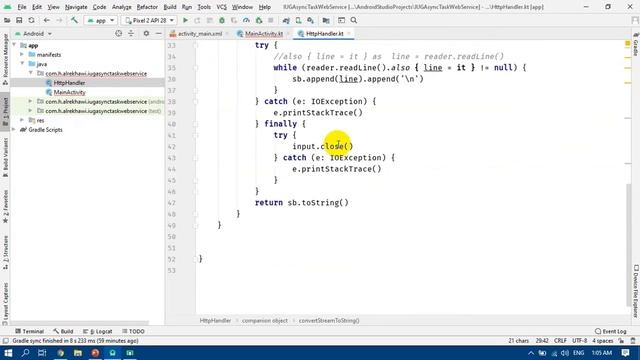
Task: Open the VCS menu
Action: click(x=221, y=7)
